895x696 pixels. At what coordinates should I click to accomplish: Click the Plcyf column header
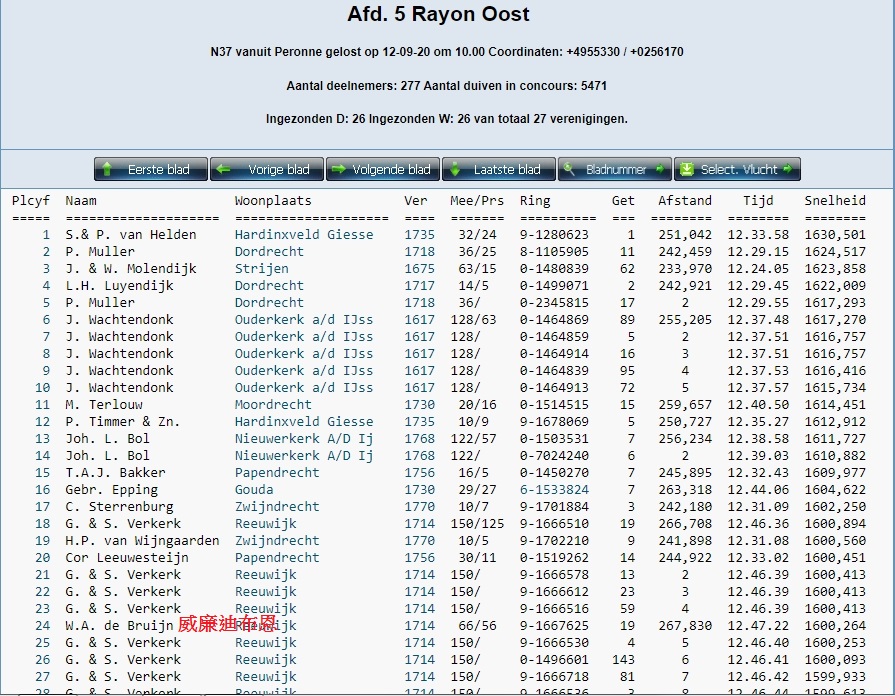click(x=31, y=201)
